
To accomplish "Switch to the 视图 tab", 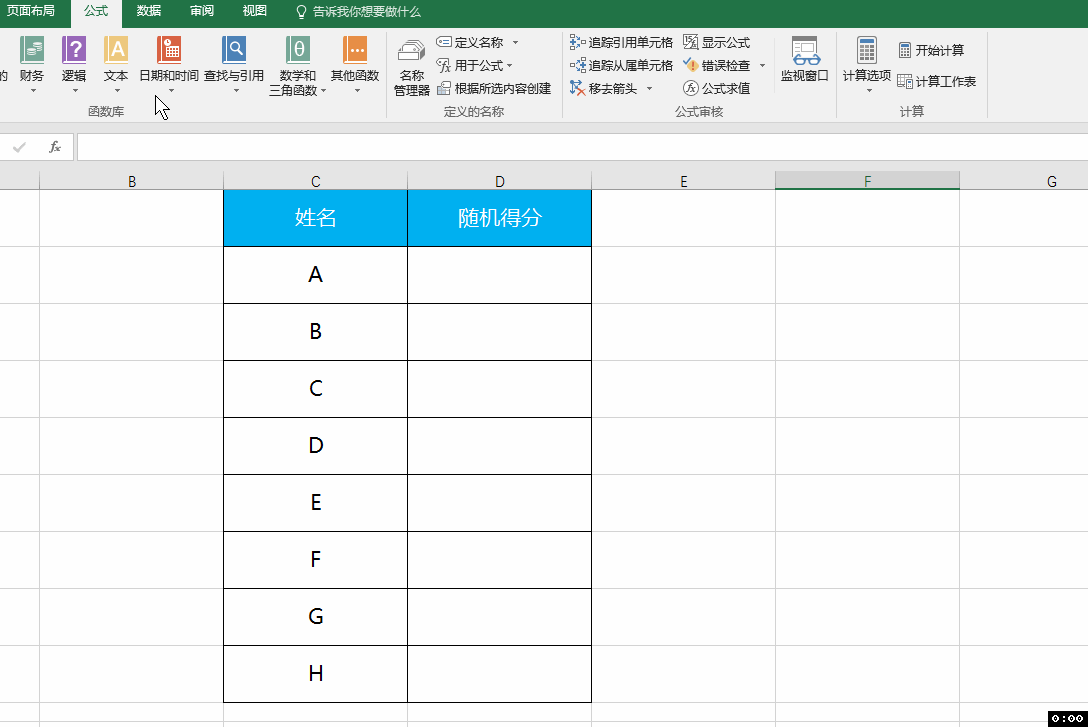I will (x=255, y=11).
